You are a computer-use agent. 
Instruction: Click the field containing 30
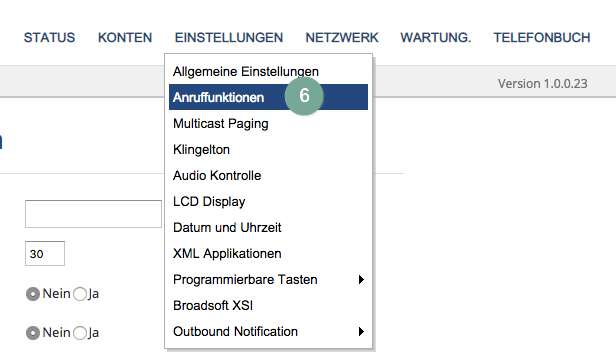point(45,254)
